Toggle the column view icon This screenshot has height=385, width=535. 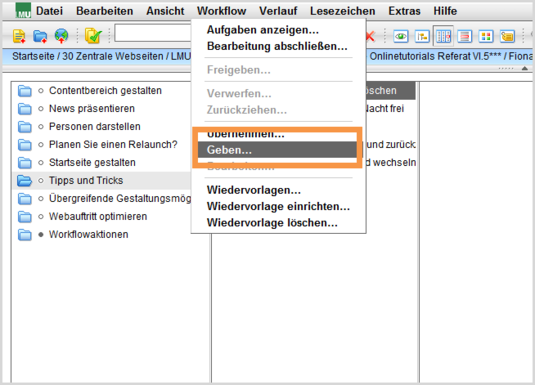click(x=443, y=36)
